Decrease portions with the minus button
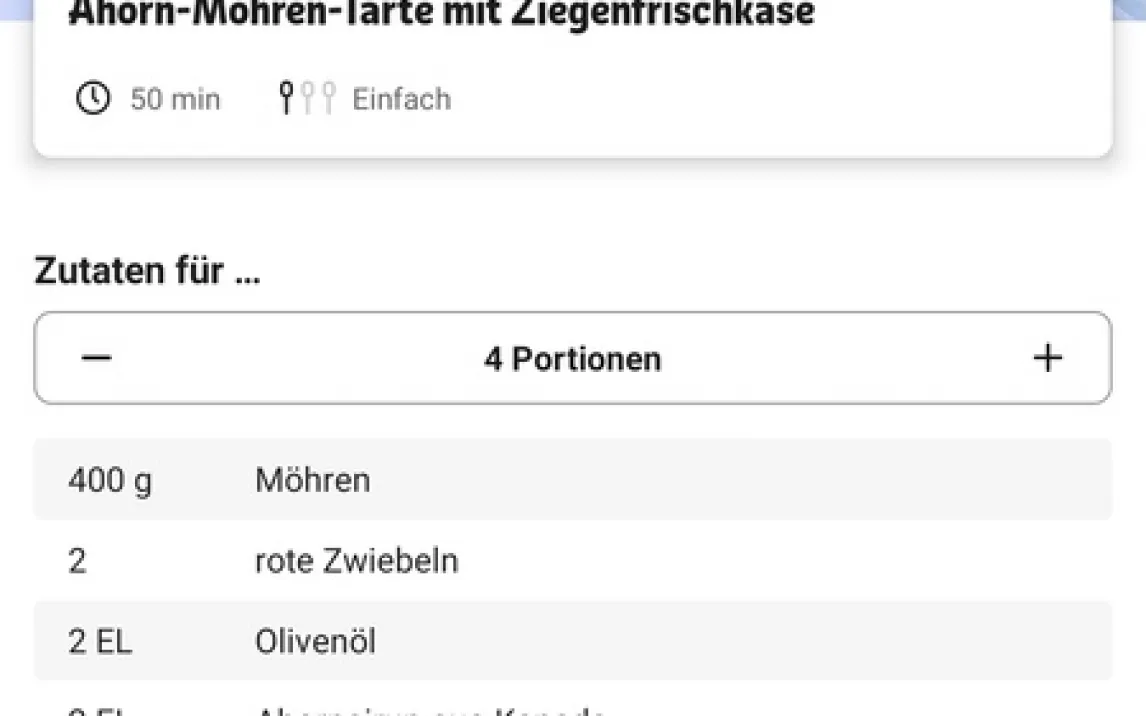The width and height of the screenshot is (1146, 716). [96, 358]
